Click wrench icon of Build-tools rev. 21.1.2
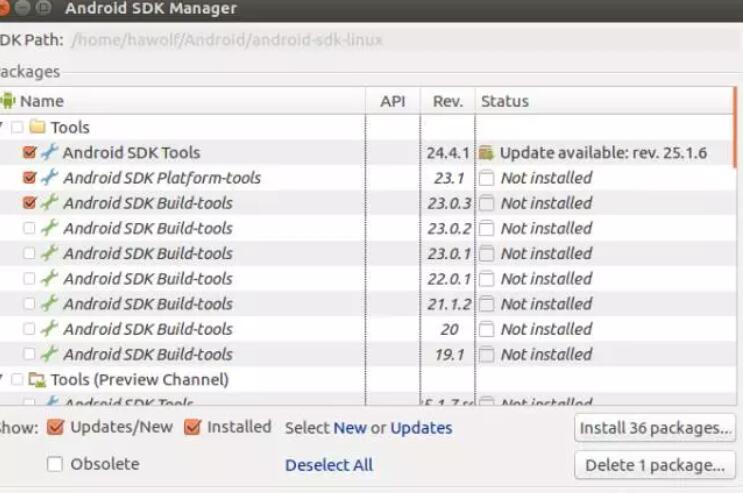This screenshot has width=744, height=493. click(x=49, y=303)
